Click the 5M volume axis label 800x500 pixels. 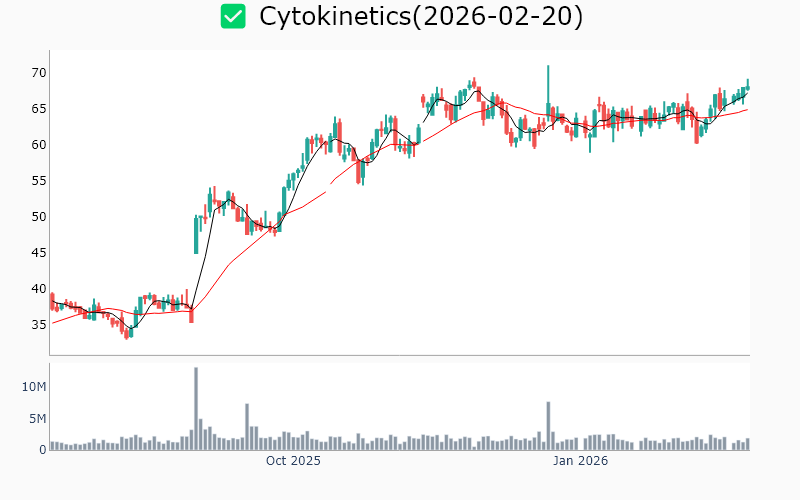tap(37, 418)
